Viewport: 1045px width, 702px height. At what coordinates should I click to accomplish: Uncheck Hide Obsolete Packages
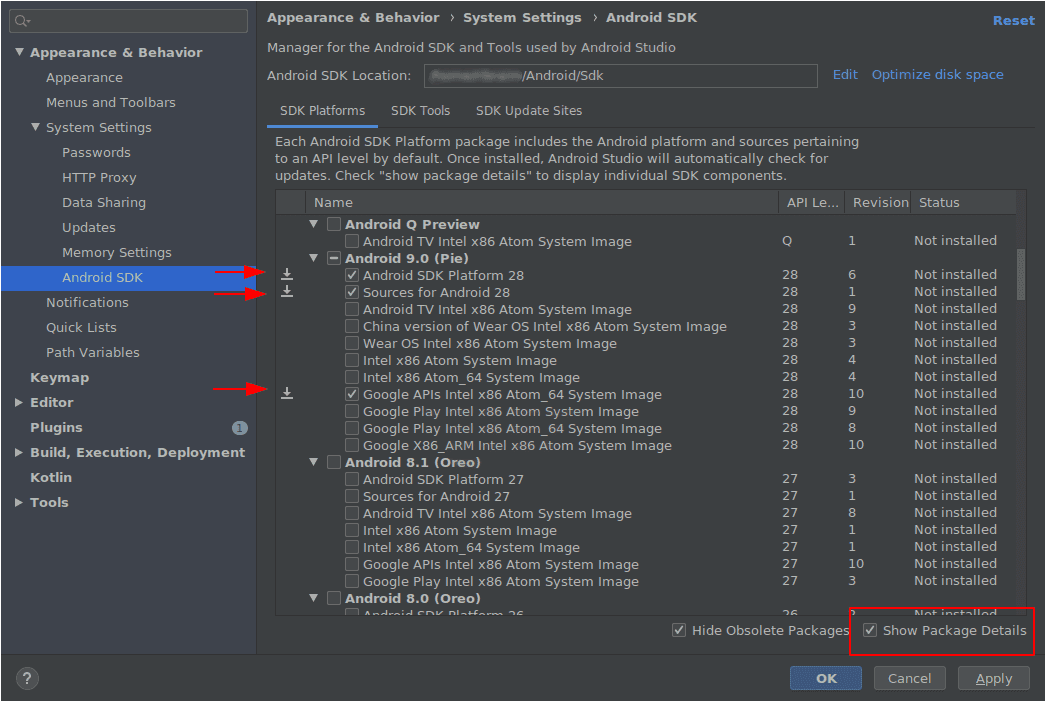click(x=680, y=630)
